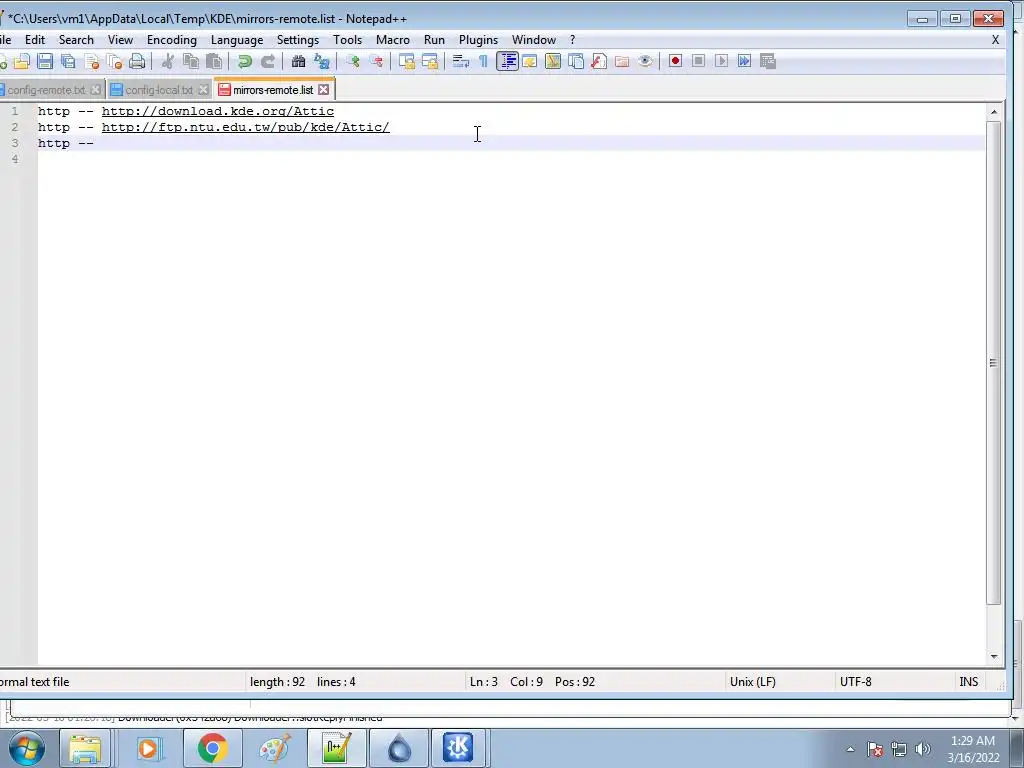Open Windows Explorer from taskbar
The image size is (1024, 768).
85,748
